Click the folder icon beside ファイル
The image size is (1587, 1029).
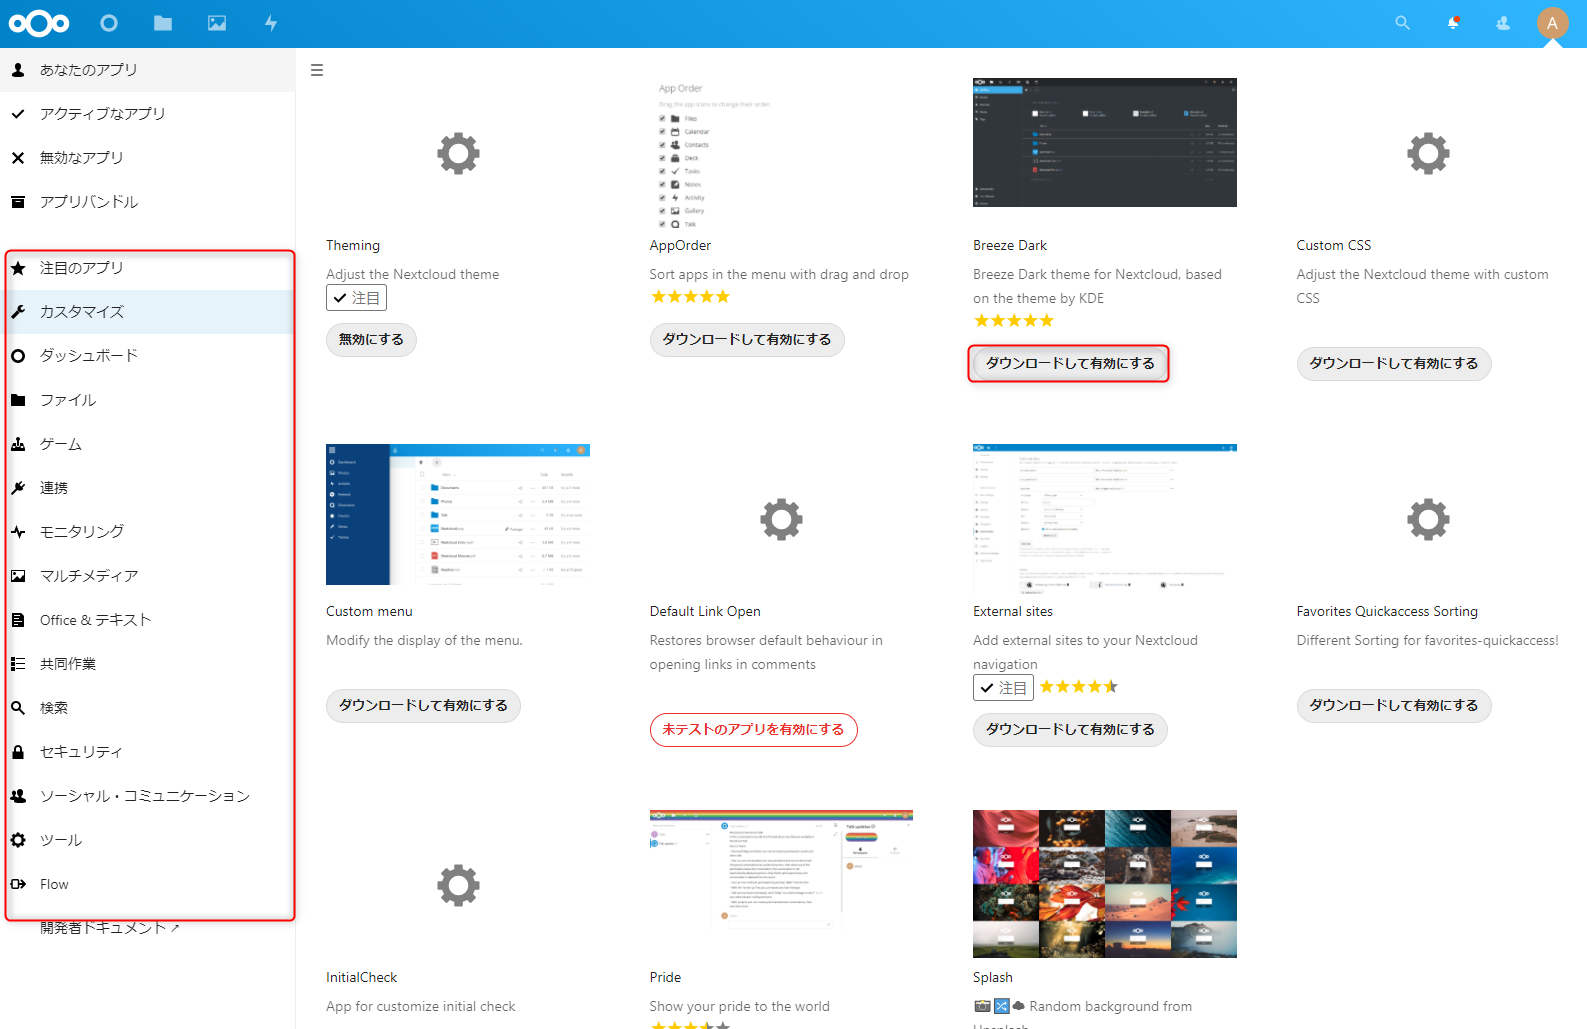click(18, 400)
